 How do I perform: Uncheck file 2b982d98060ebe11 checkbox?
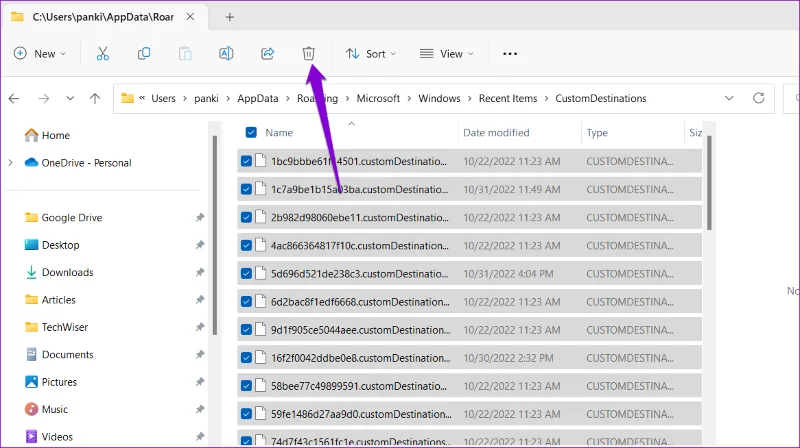click(246, 217)
